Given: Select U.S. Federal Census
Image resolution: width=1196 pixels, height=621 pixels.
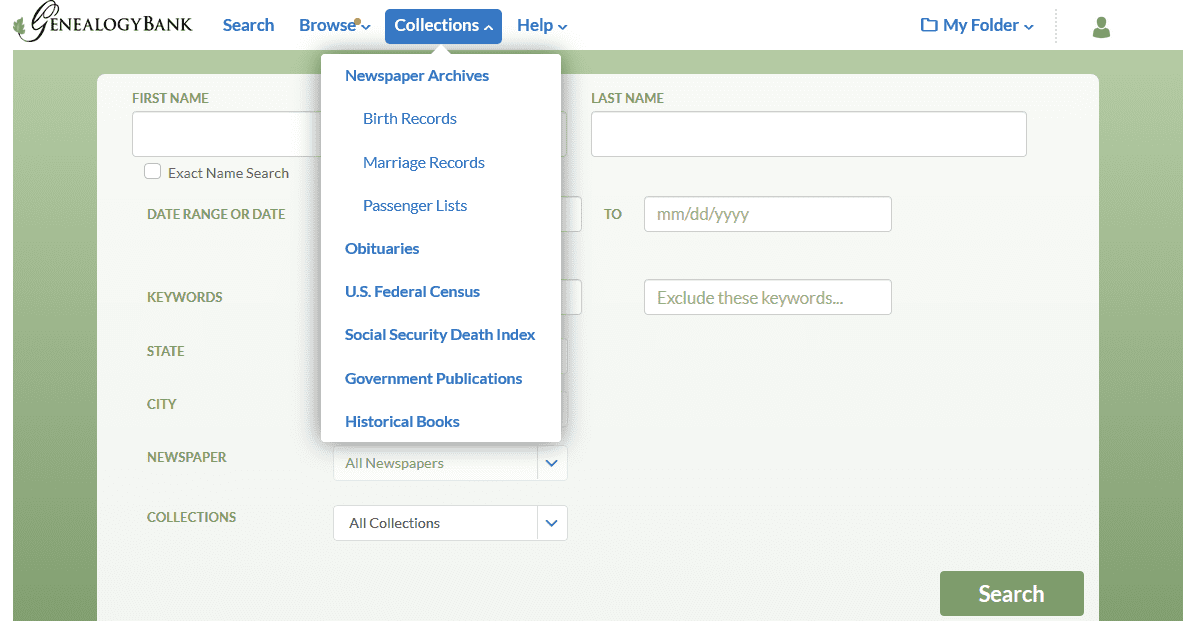Looking at the screenshot, I should coord(412,291).
